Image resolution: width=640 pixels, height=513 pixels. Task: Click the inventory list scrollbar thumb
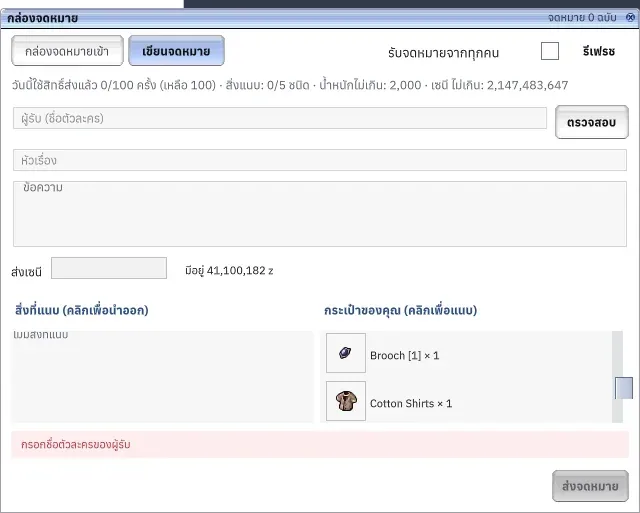tap(624, 388)
